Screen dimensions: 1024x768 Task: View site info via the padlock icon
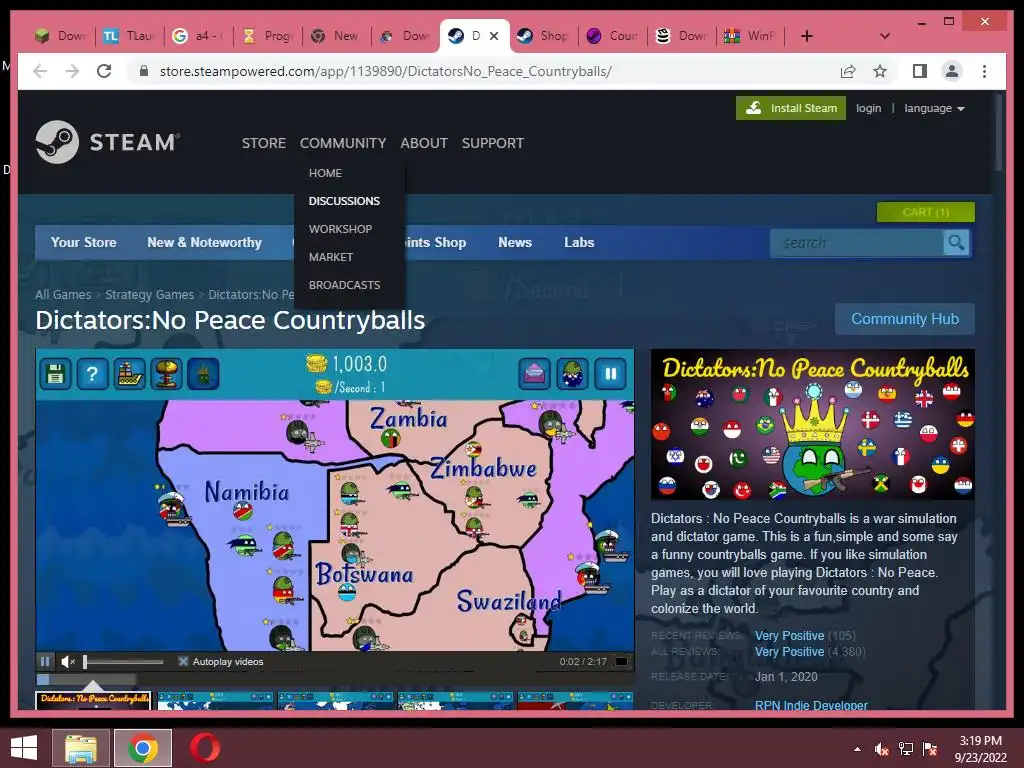point(144,71)
